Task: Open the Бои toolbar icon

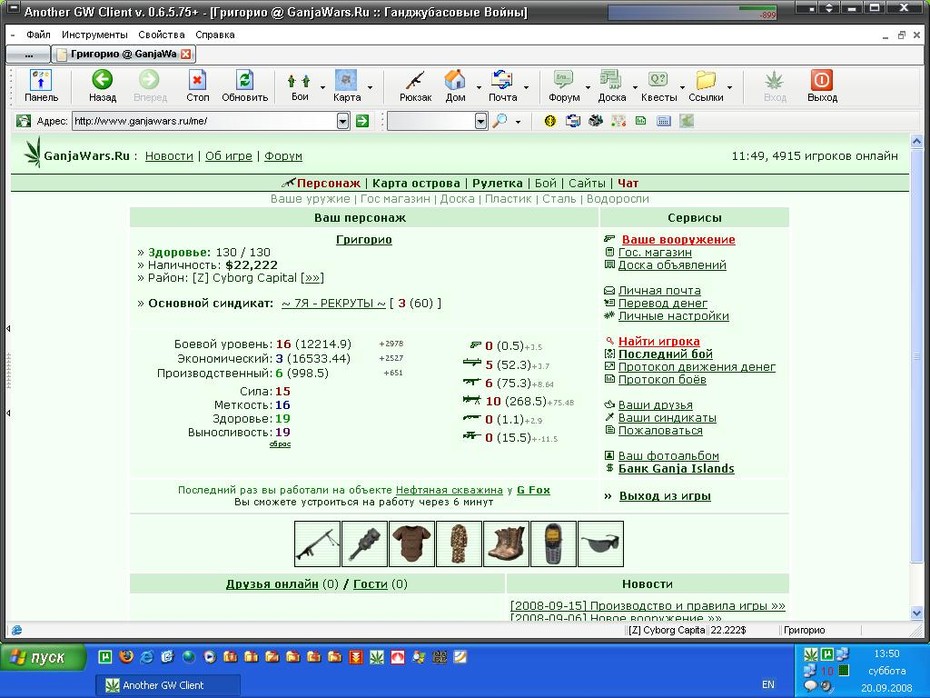Action: (x=300, y=85)
